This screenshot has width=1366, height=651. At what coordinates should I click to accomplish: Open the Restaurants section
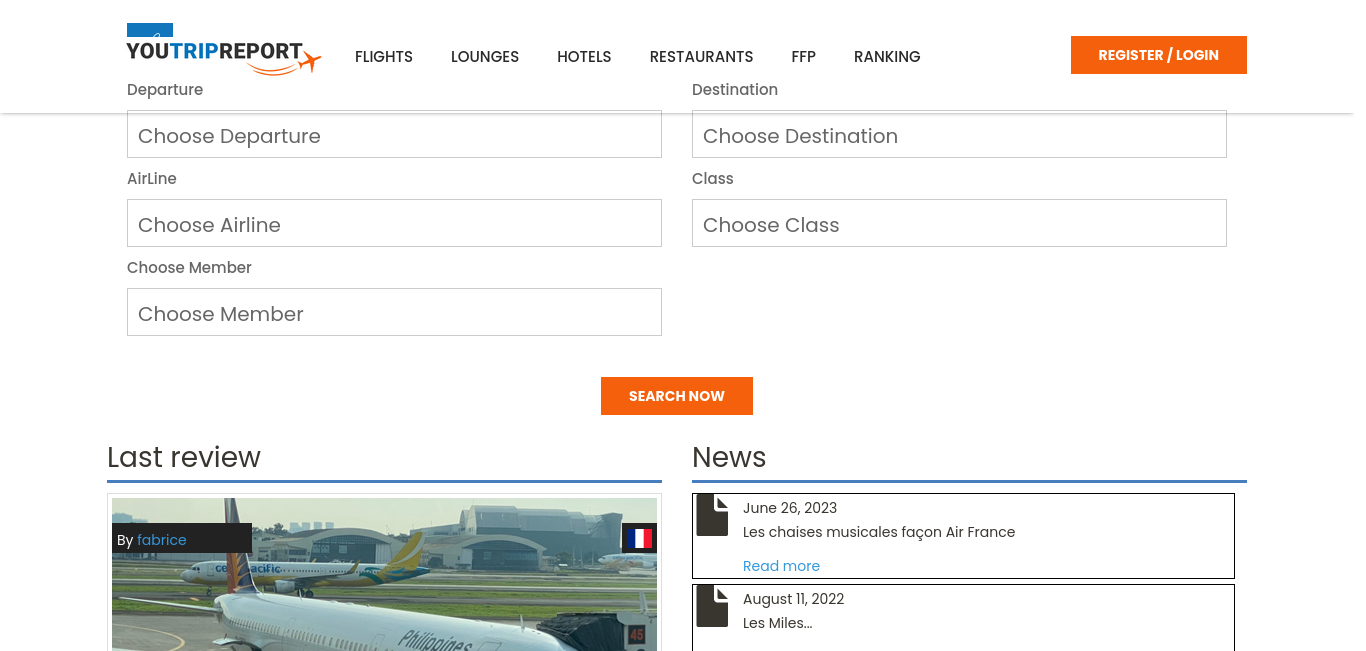(701, 57)
